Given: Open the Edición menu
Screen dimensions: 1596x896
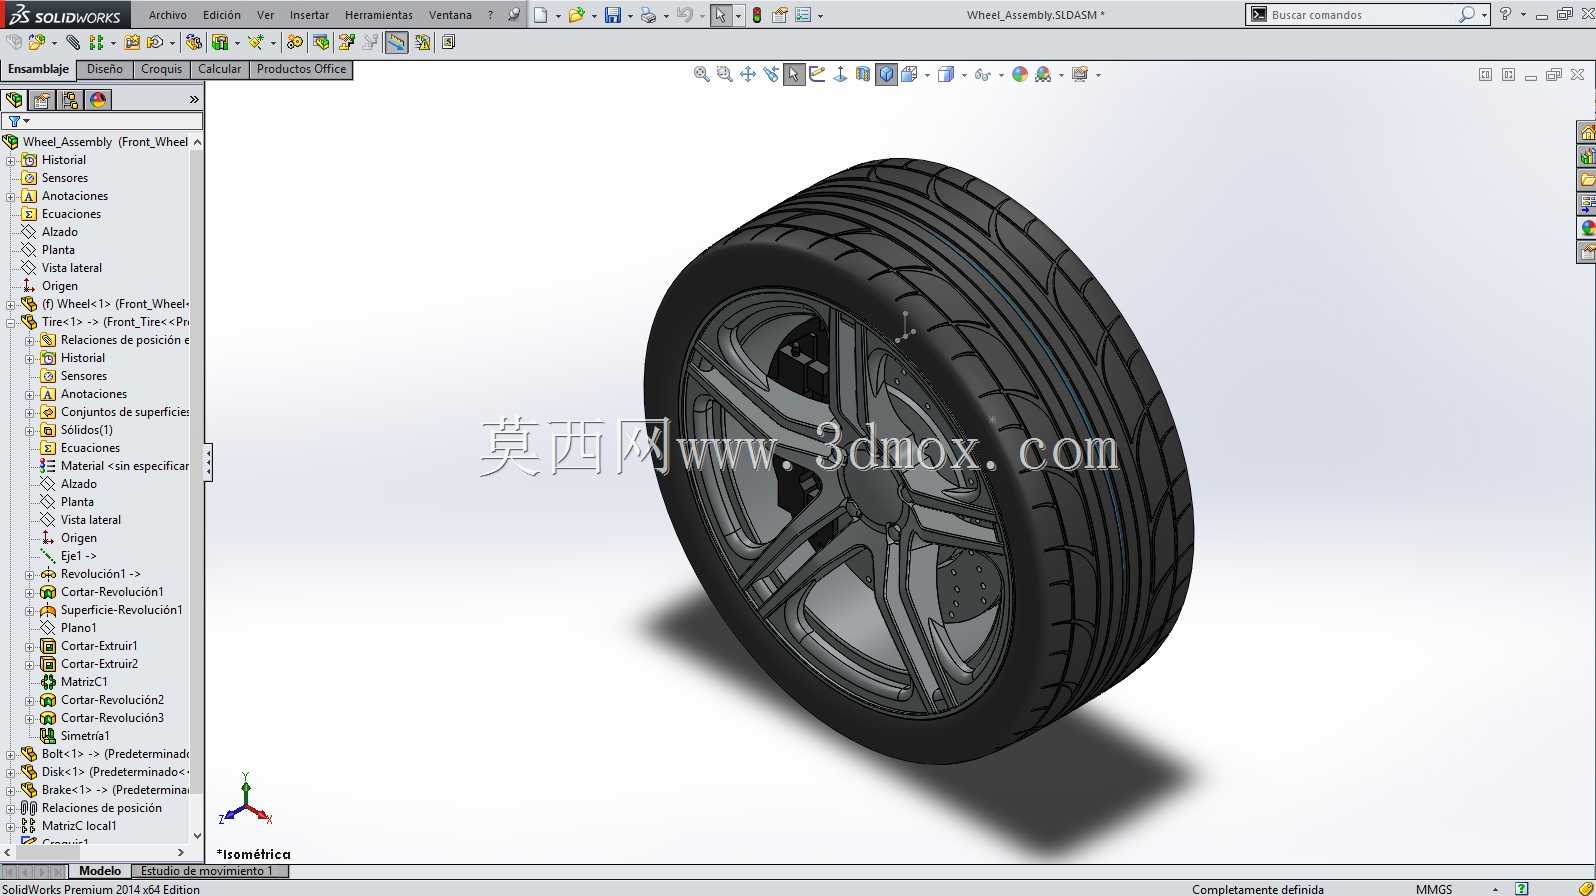Looking at the screenshot, I should point(222,15).
